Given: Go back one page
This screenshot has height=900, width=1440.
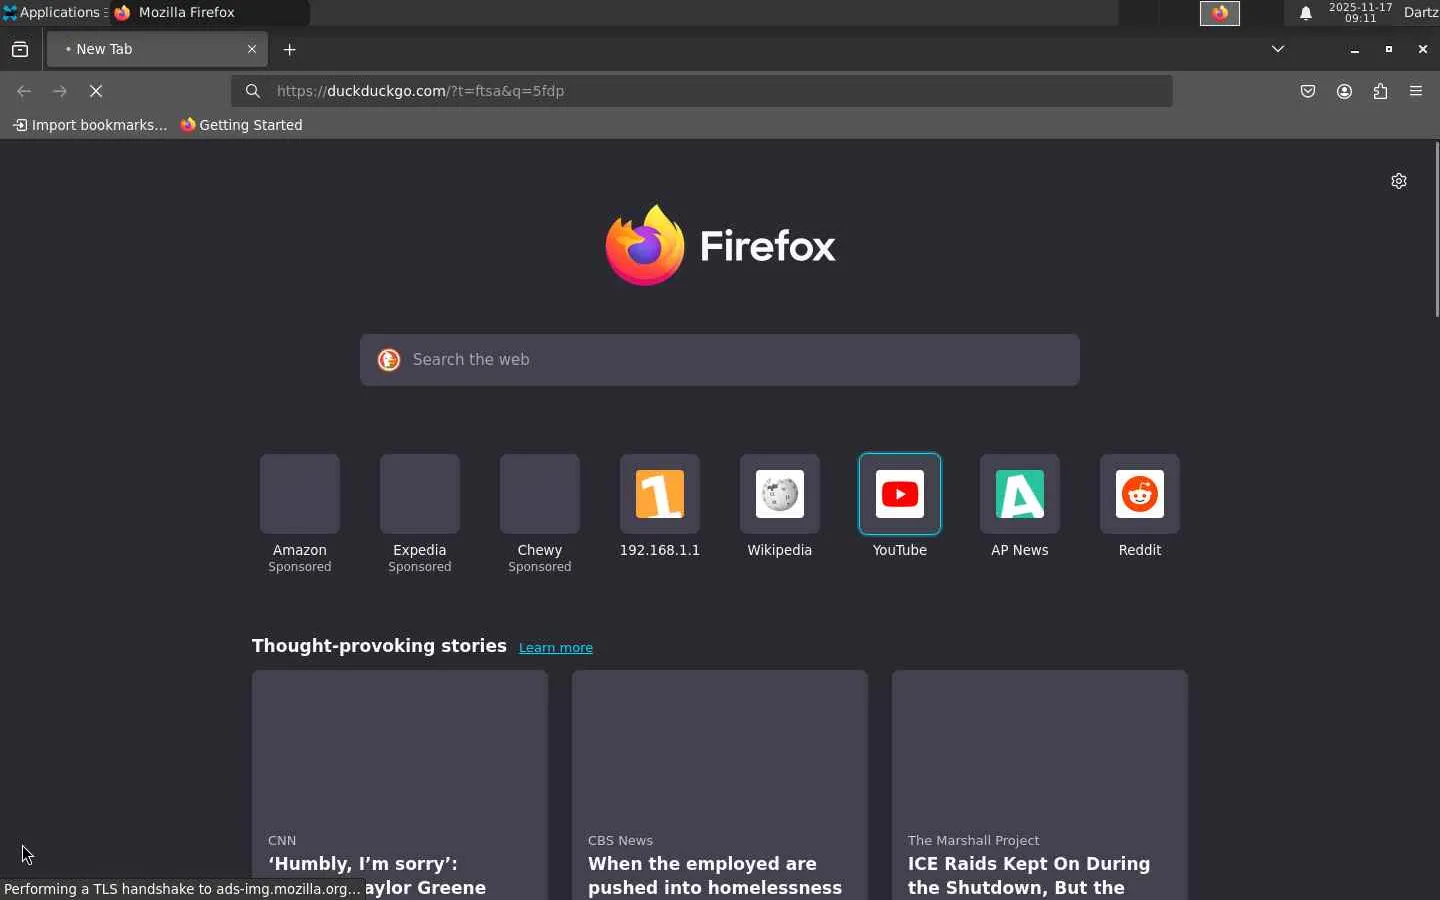Looking at the screenshot, I should click(x=24, y=91).
